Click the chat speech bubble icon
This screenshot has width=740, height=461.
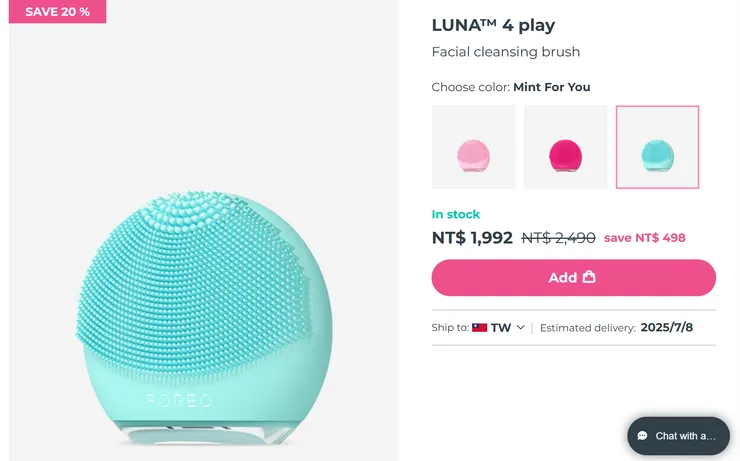pos(643,436)
